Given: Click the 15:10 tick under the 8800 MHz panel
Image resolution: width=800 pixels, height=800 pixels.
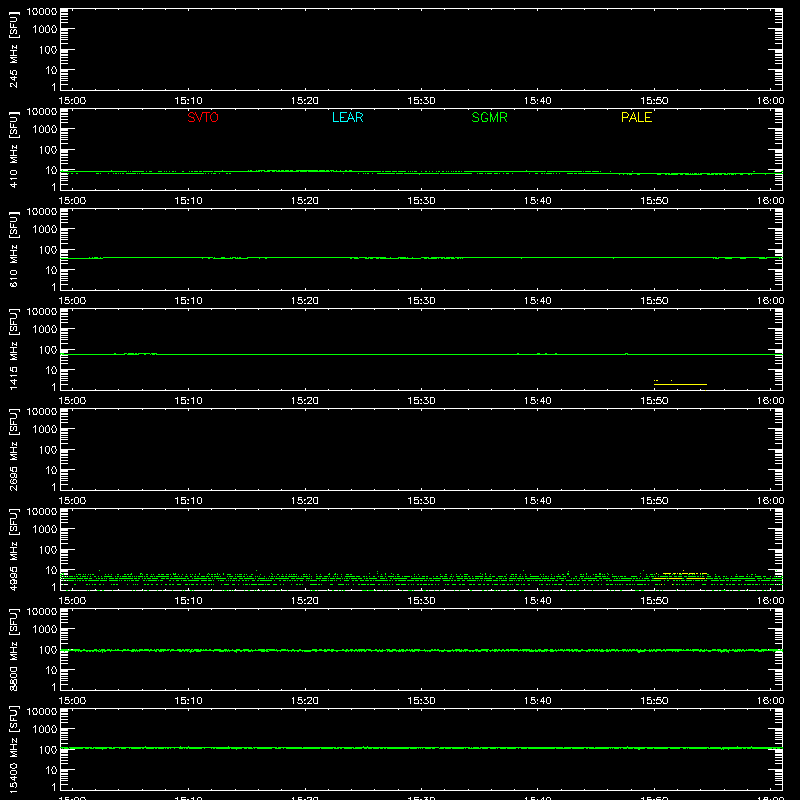Looking at the screenshot, I should [189, 701].
